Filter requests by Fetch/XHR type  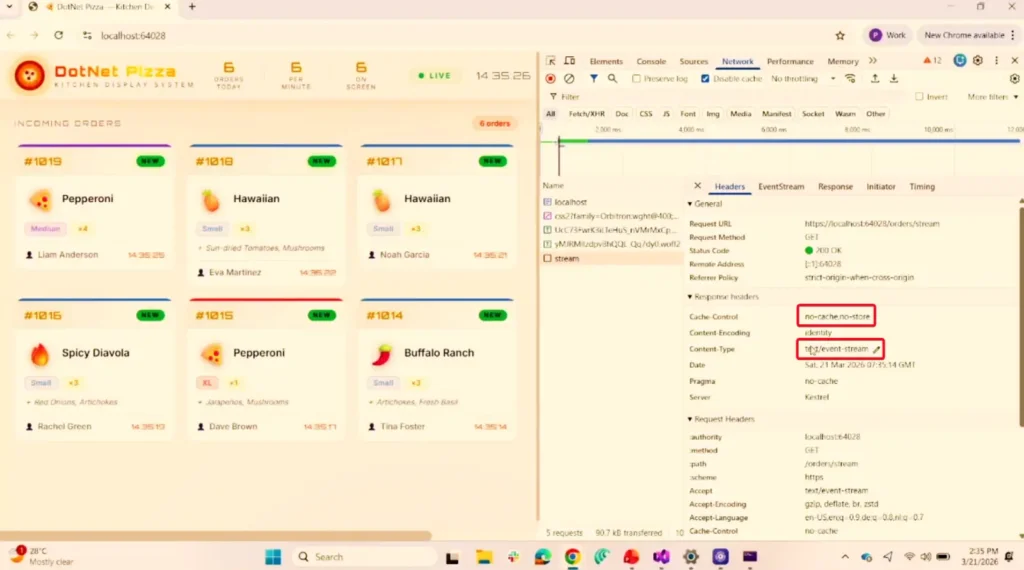pos(586,114)
